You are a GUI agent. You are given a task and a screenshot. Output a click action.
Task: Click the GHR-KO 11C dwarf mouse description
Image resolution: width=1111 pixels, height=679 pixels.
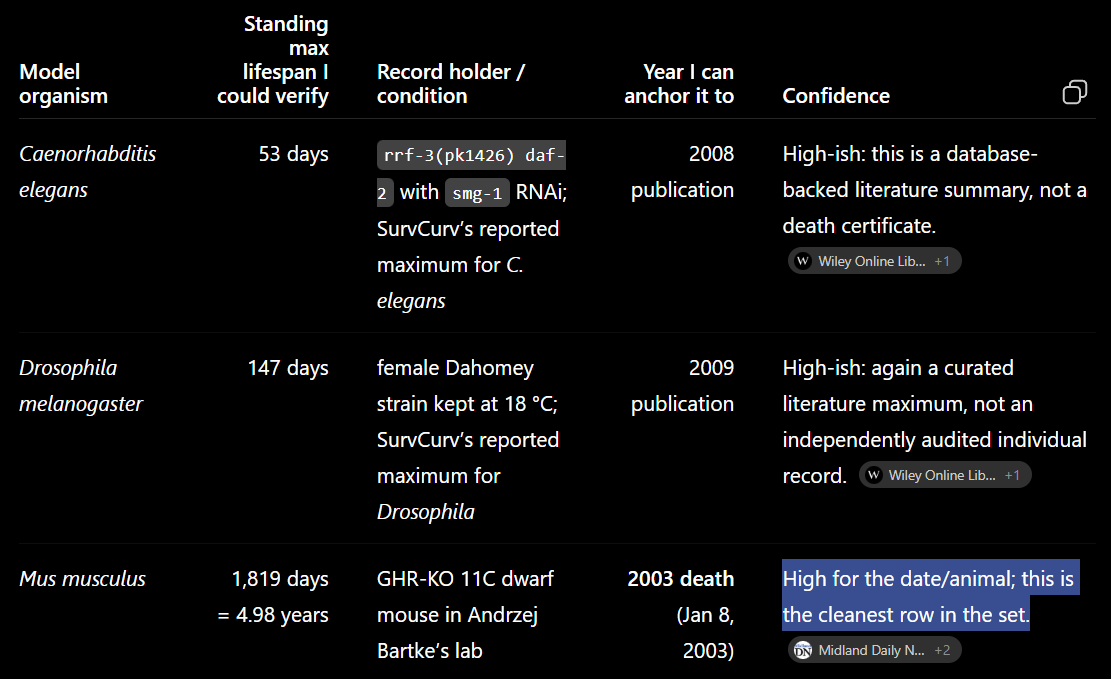pos(465,615)
